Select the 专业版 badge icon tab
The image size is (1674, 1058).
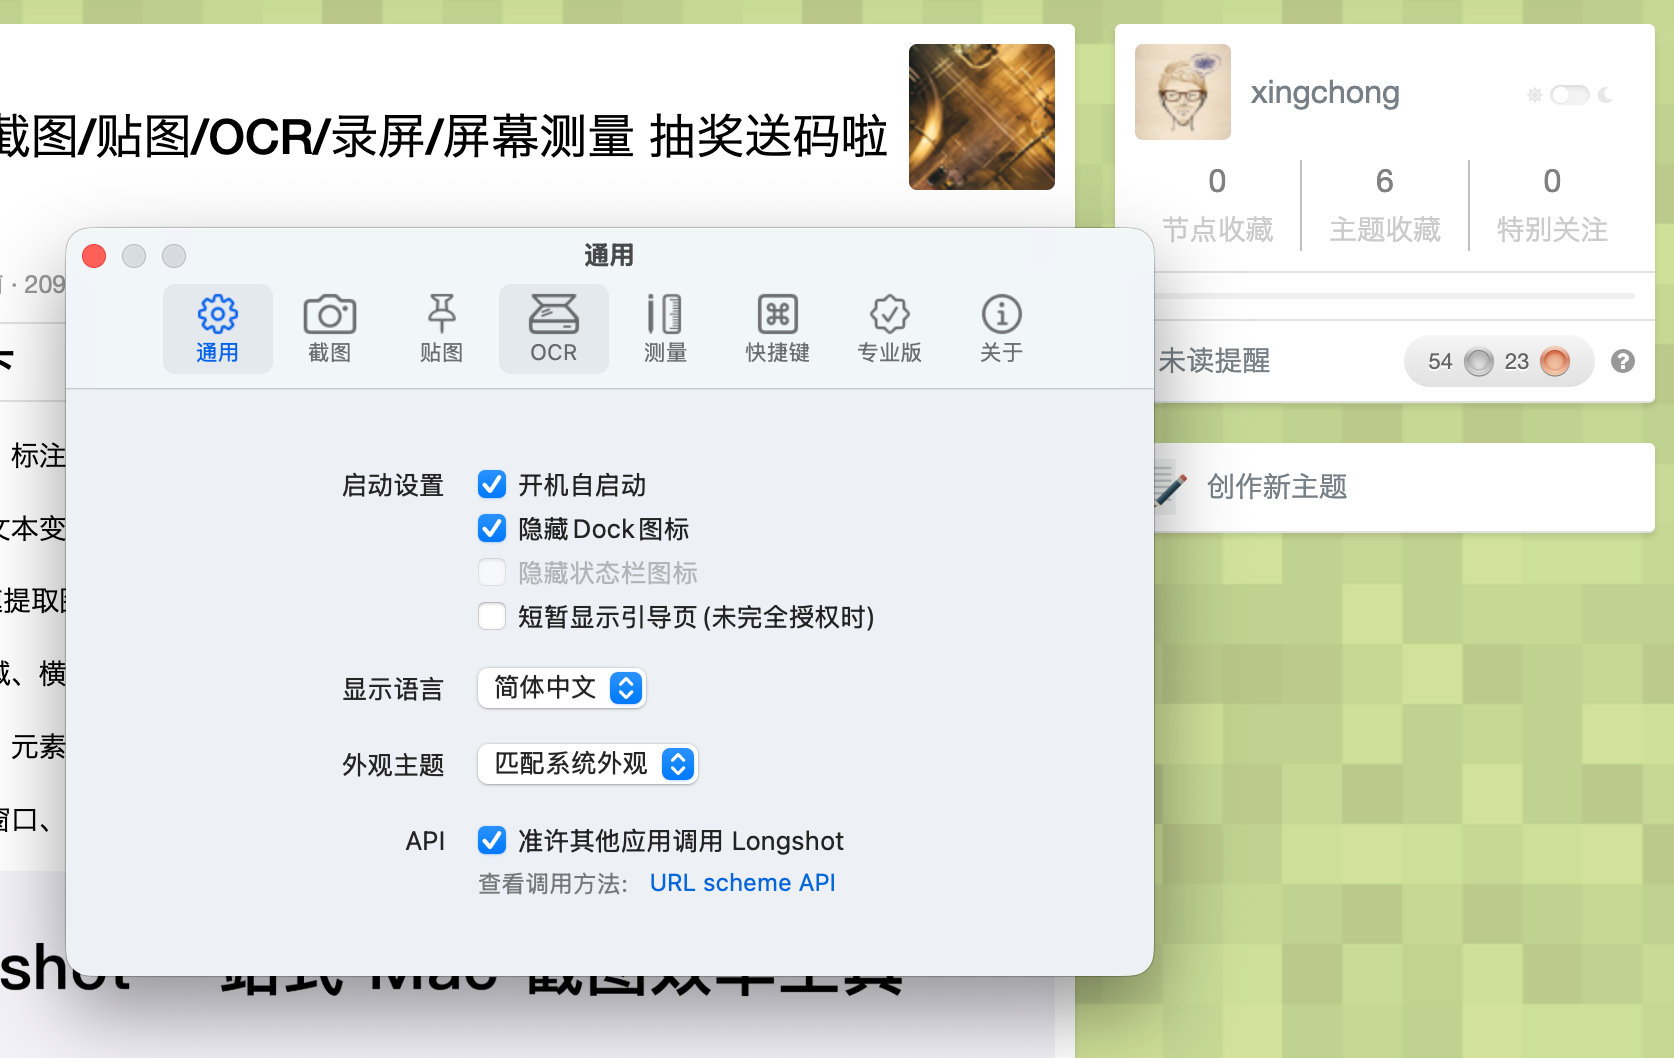(889, 329)
